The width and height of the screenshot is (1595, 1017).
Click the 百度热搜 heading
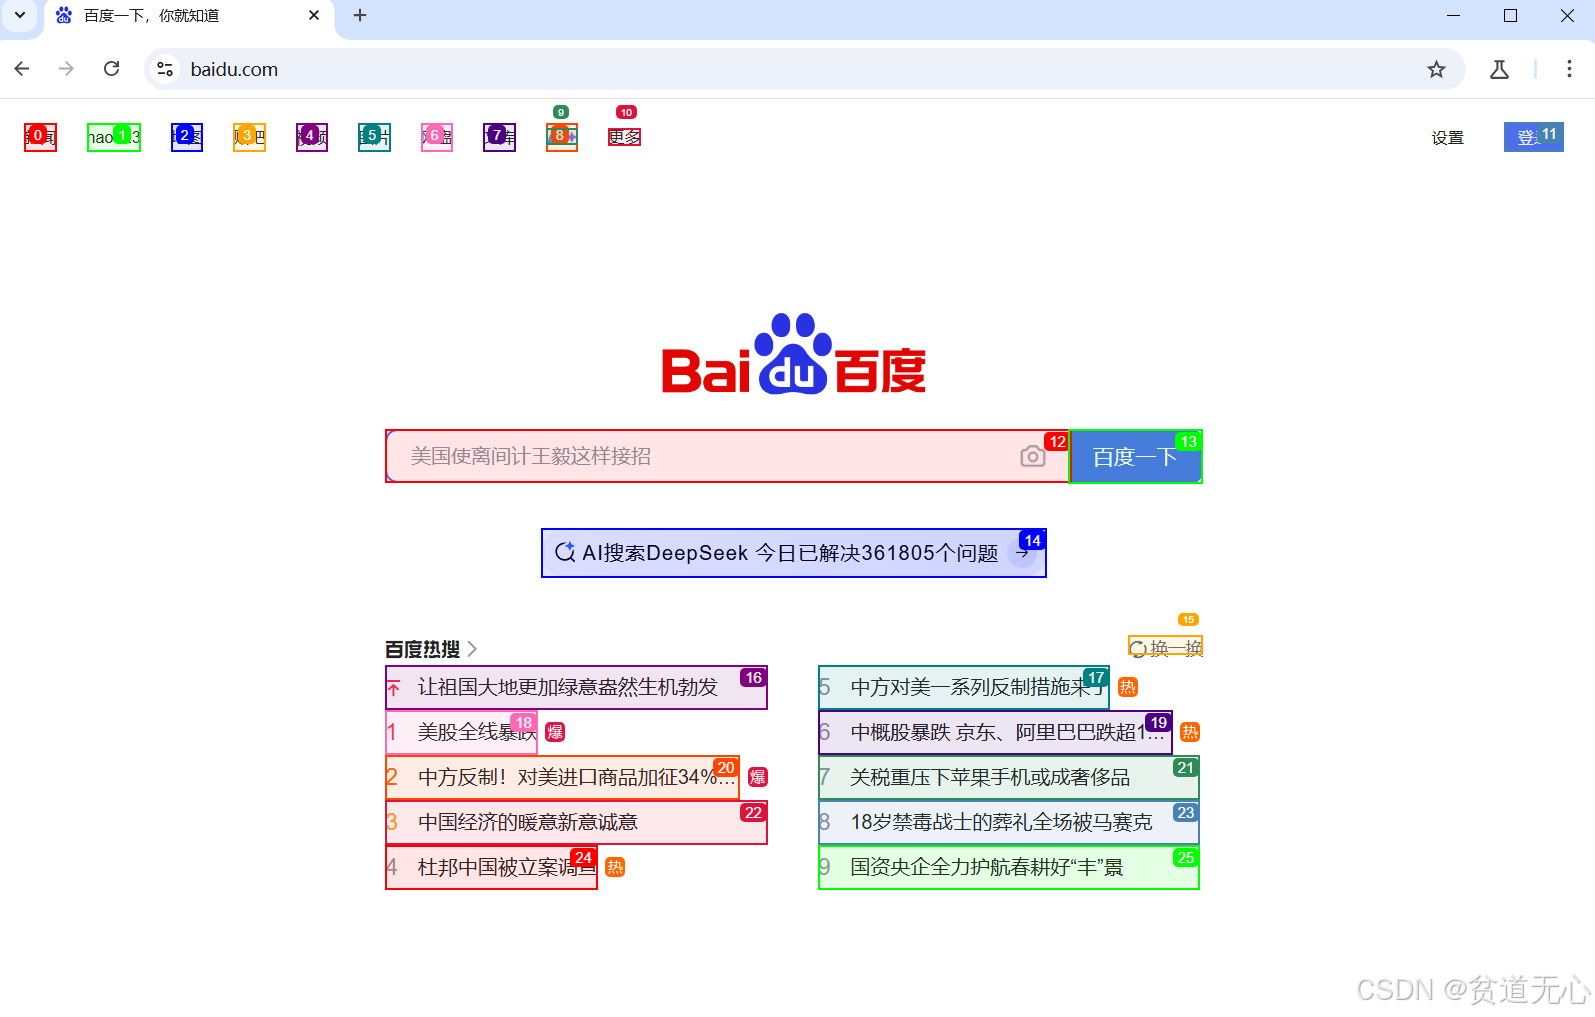(x=422, y=649)
